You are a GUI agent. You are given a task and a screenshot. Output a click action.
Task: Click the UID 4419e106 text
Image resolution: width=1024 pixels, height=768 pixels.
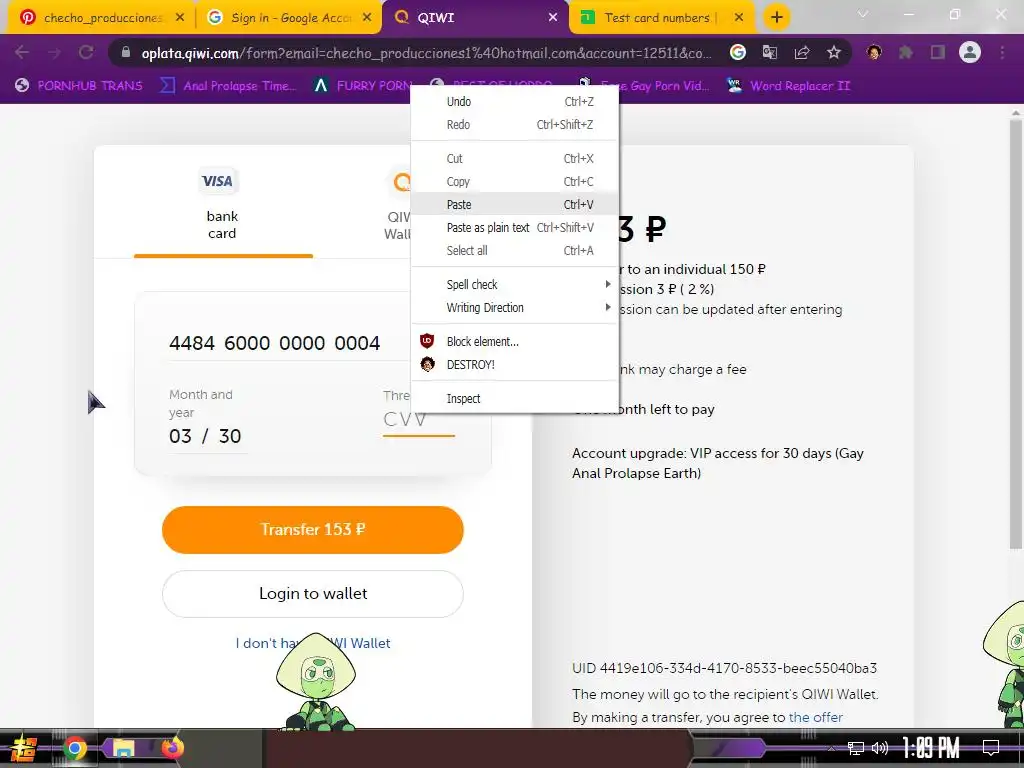[724, 668]
